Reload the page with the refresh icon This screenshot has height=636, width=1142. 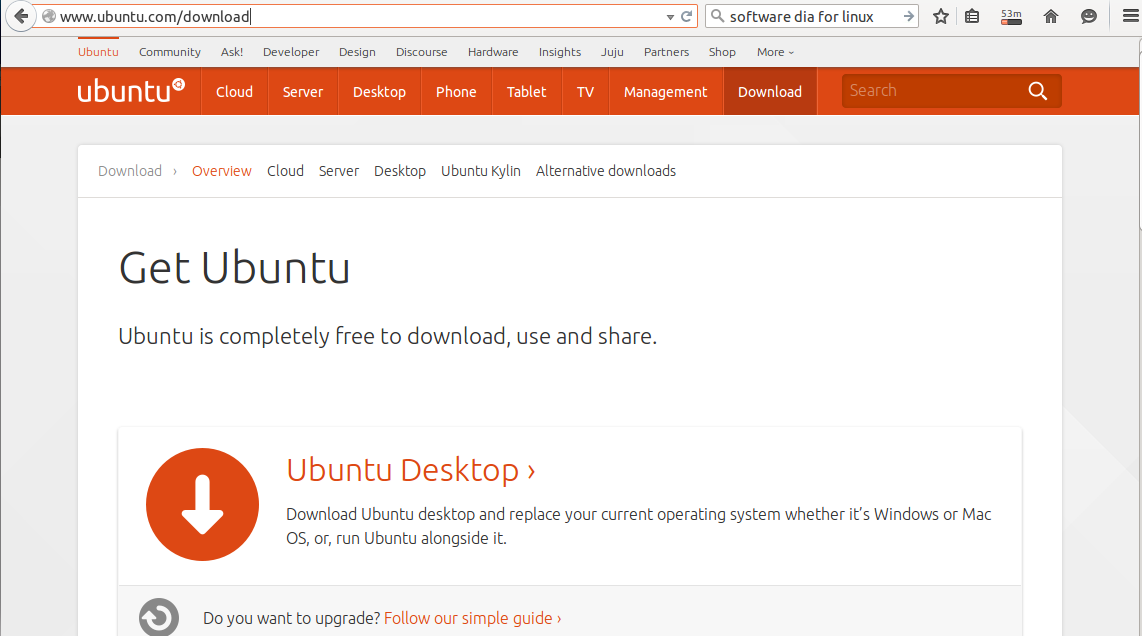click(685, 16)
